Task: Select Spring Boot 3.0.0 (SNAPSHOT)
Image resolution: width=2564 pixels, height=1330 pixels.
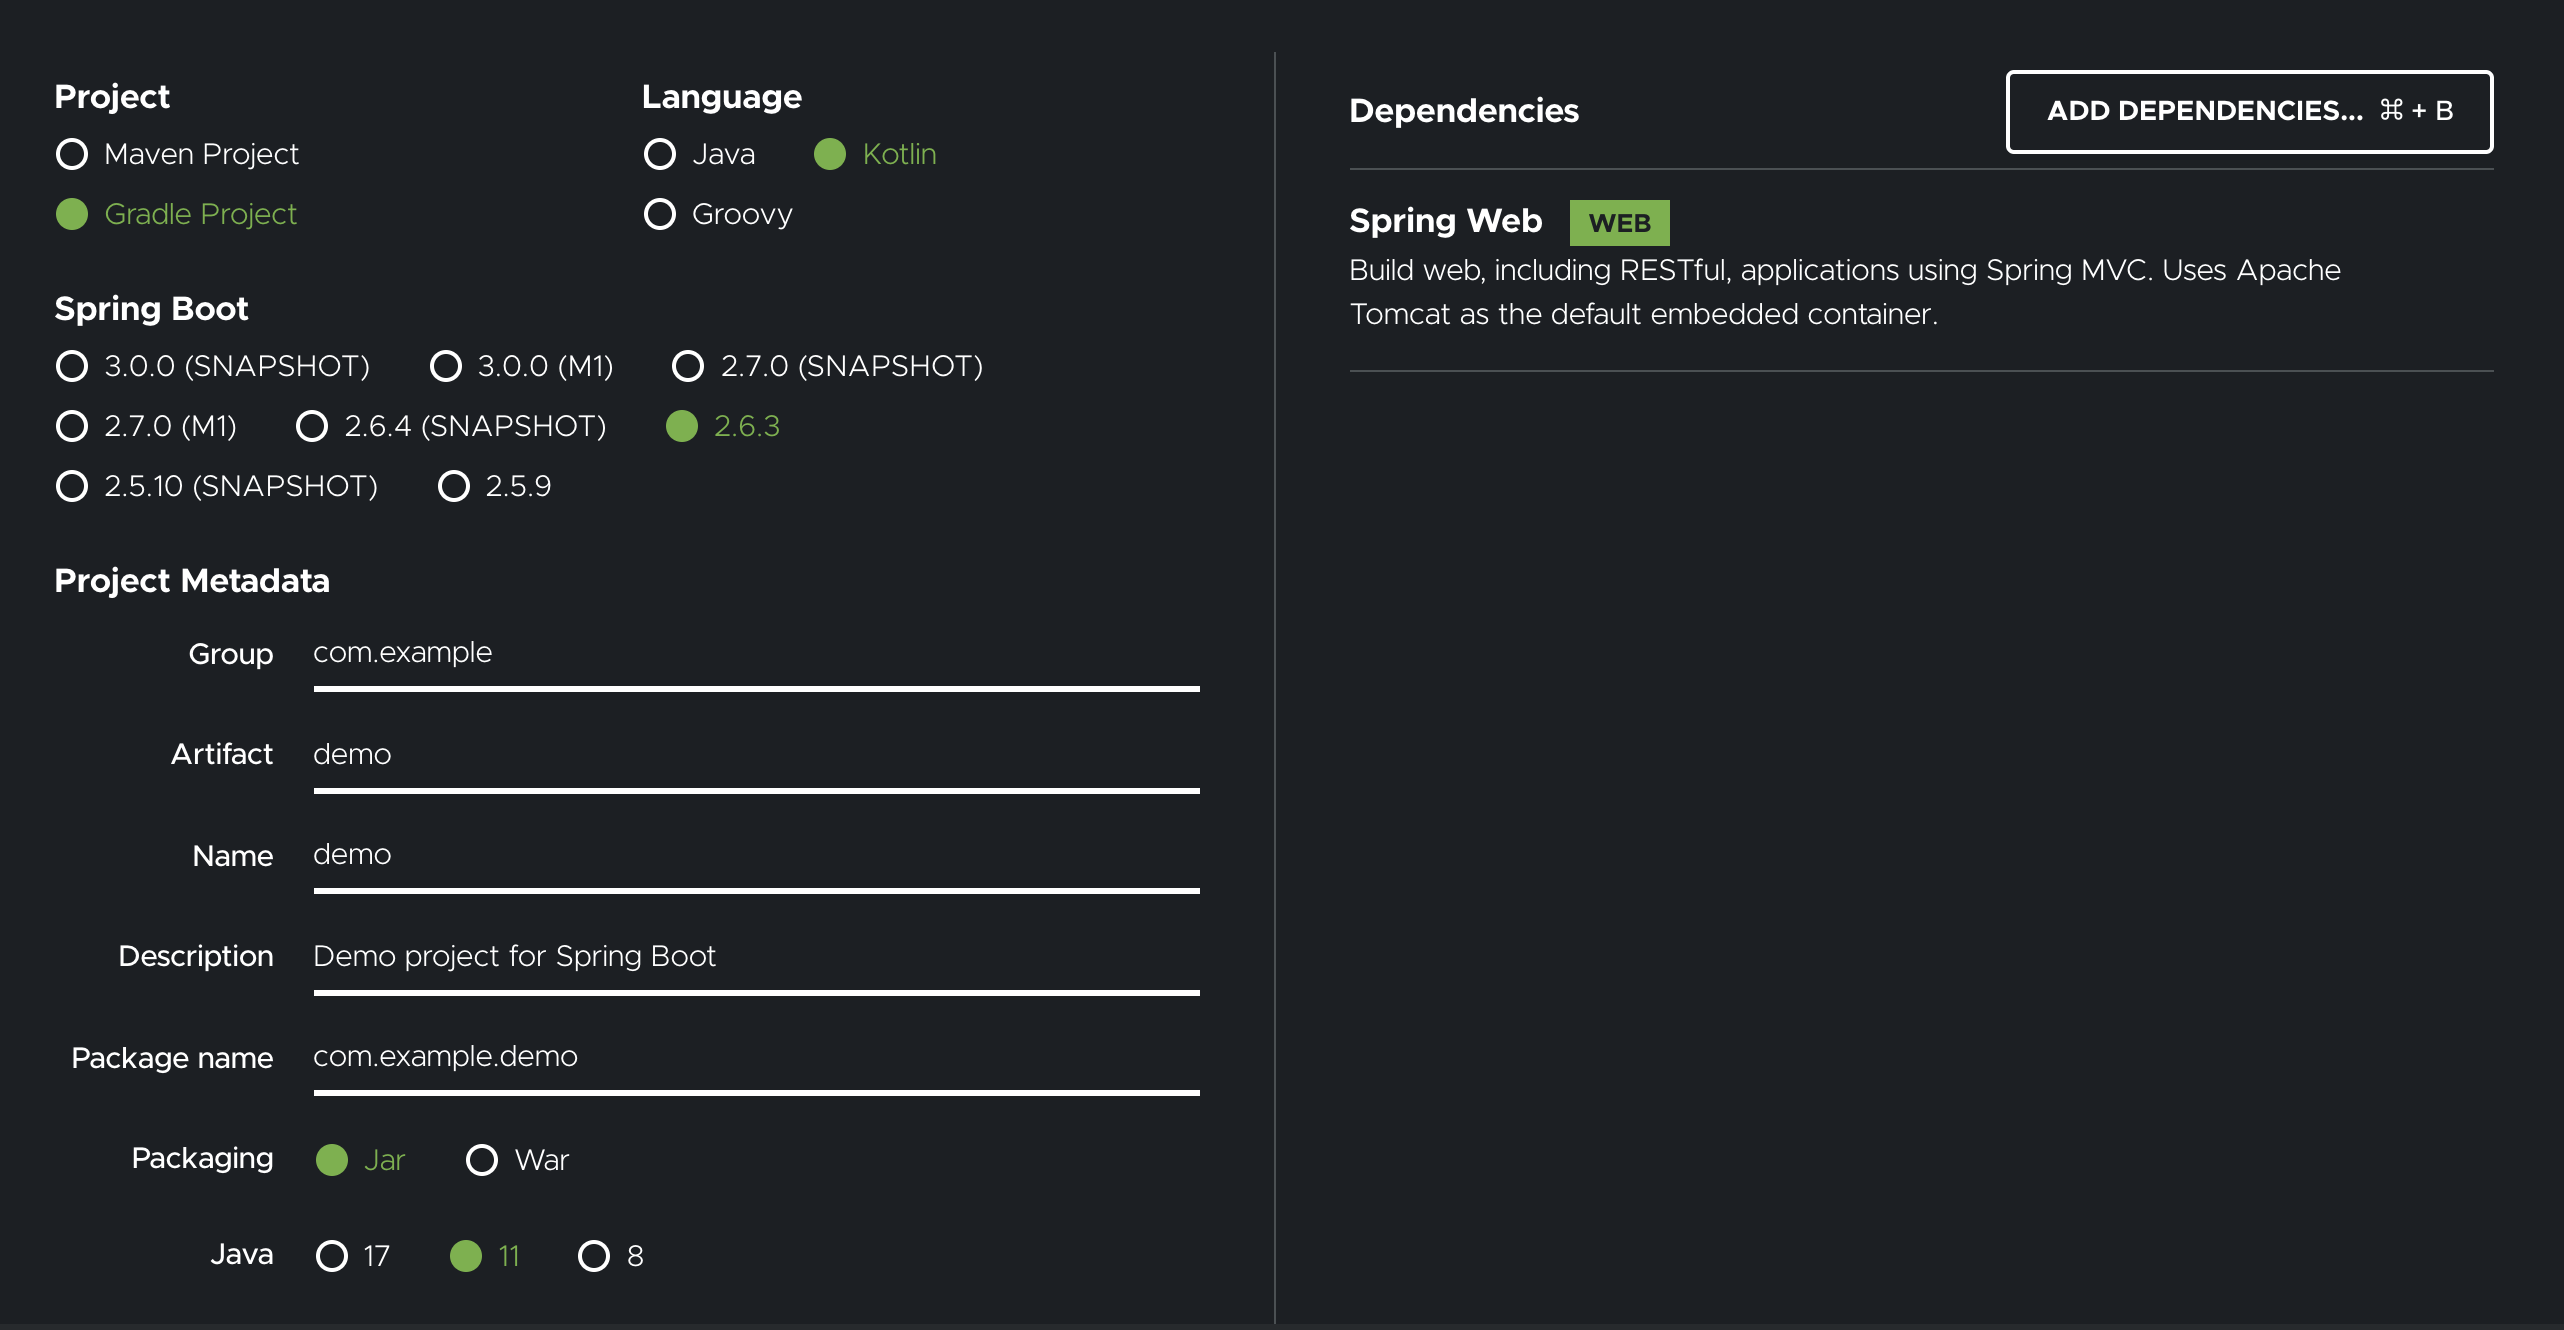Action: point(72,366)
